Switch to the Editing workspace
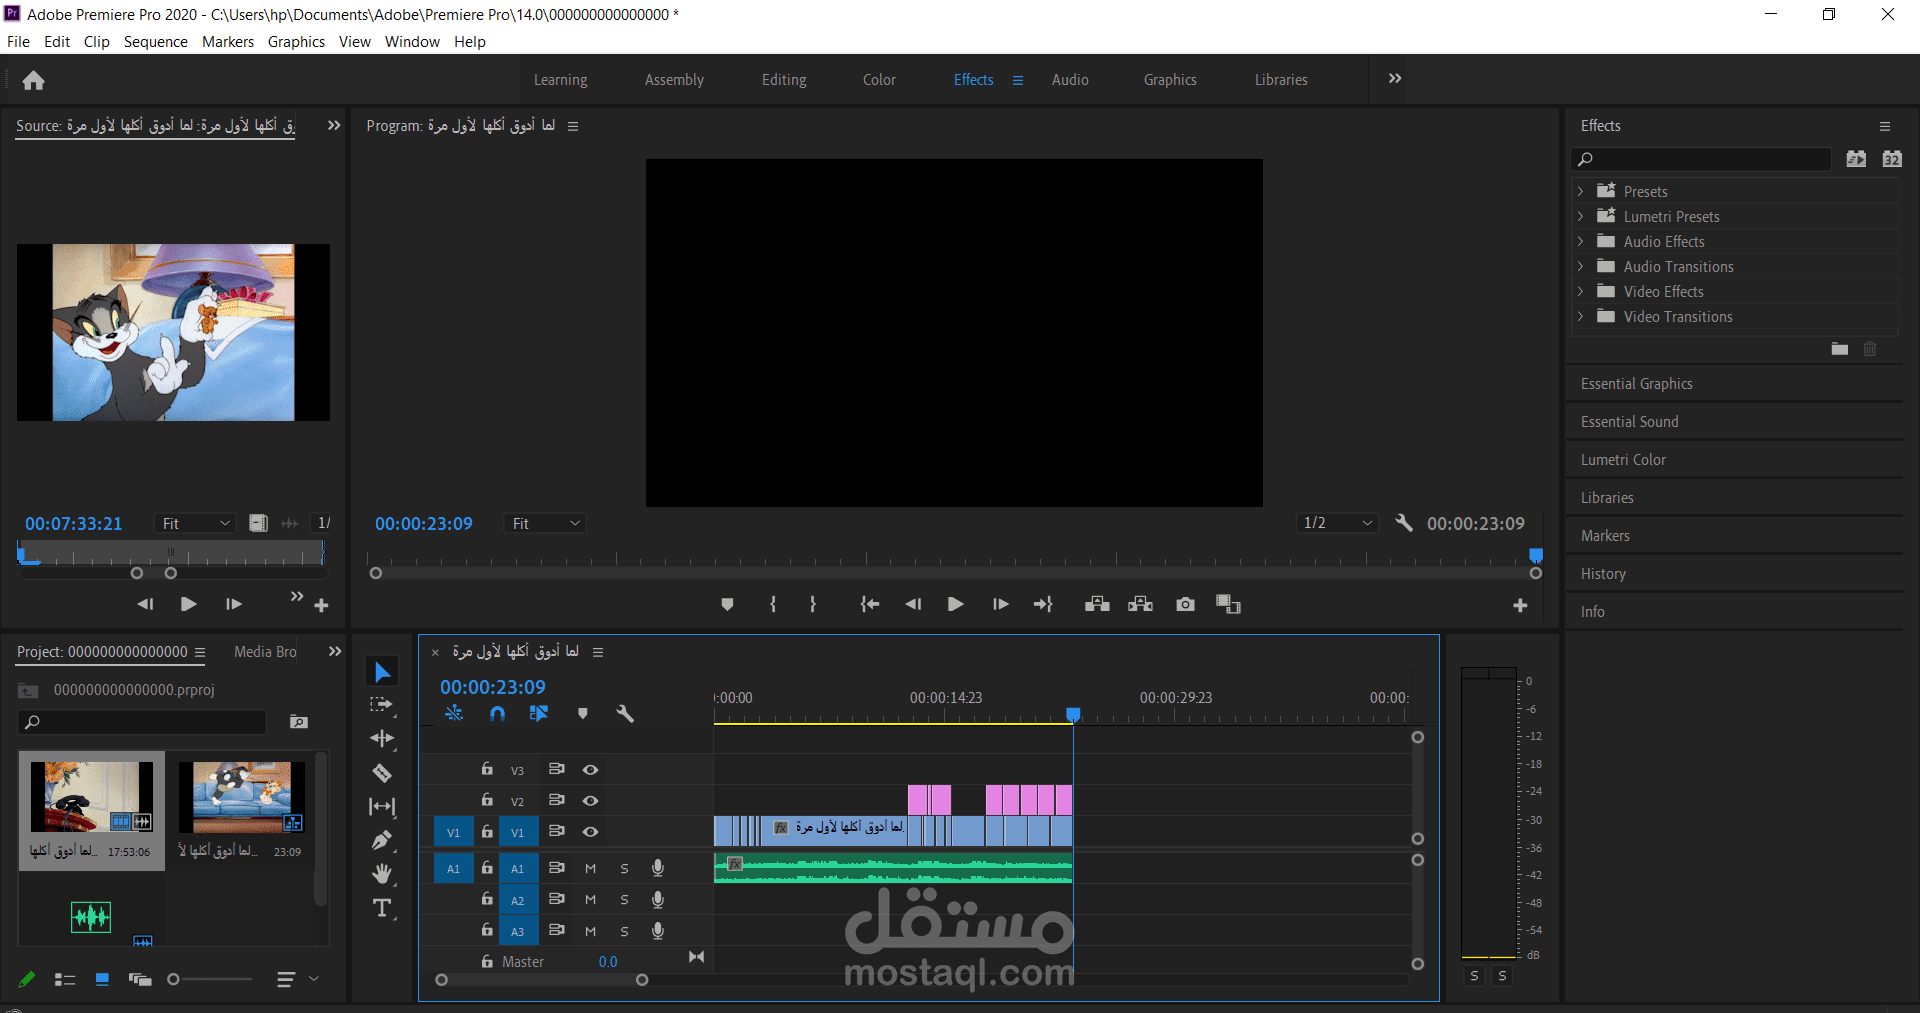Image resolution: width=1920 pixels, height=1013 pixels. pyautogui.click(x=784, y=80)
